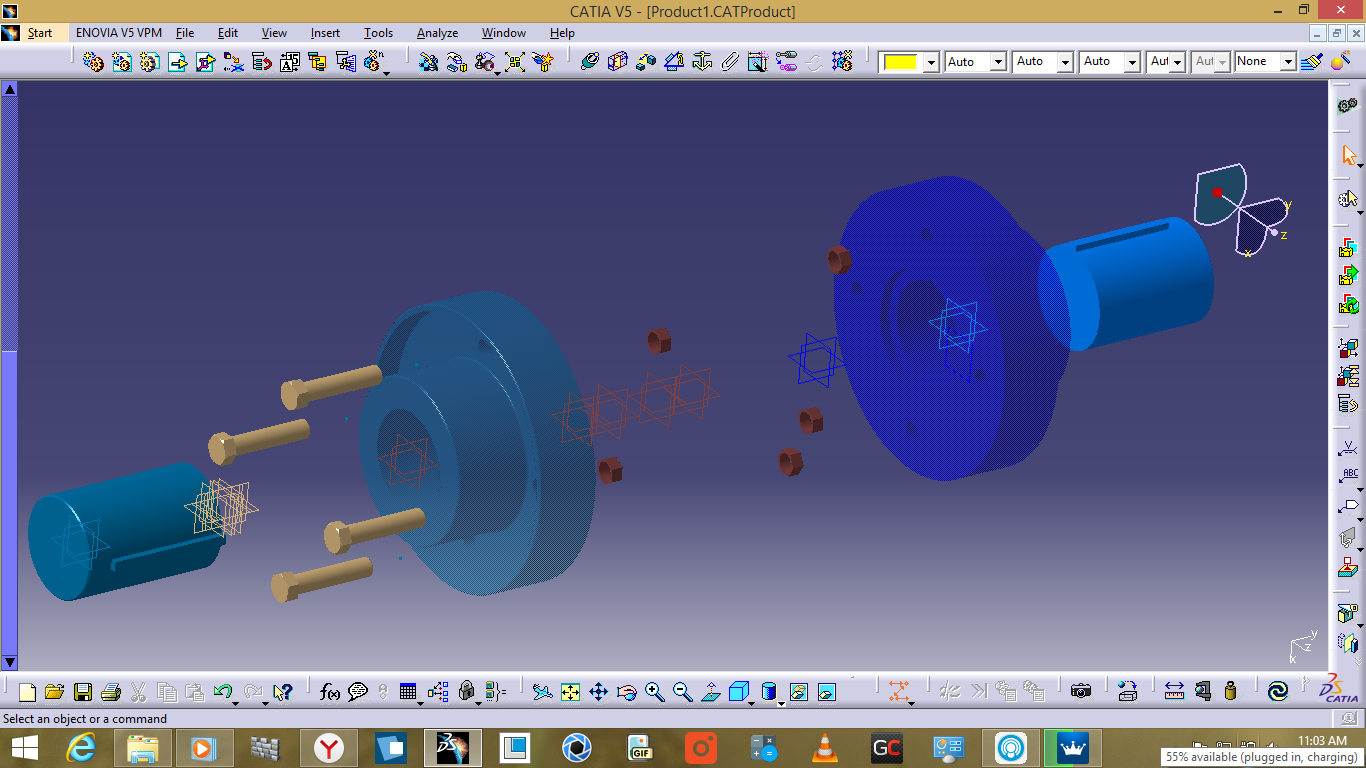Open the Edit menu
Viewport: 1366px width, 768px height.
pos(228,33)
